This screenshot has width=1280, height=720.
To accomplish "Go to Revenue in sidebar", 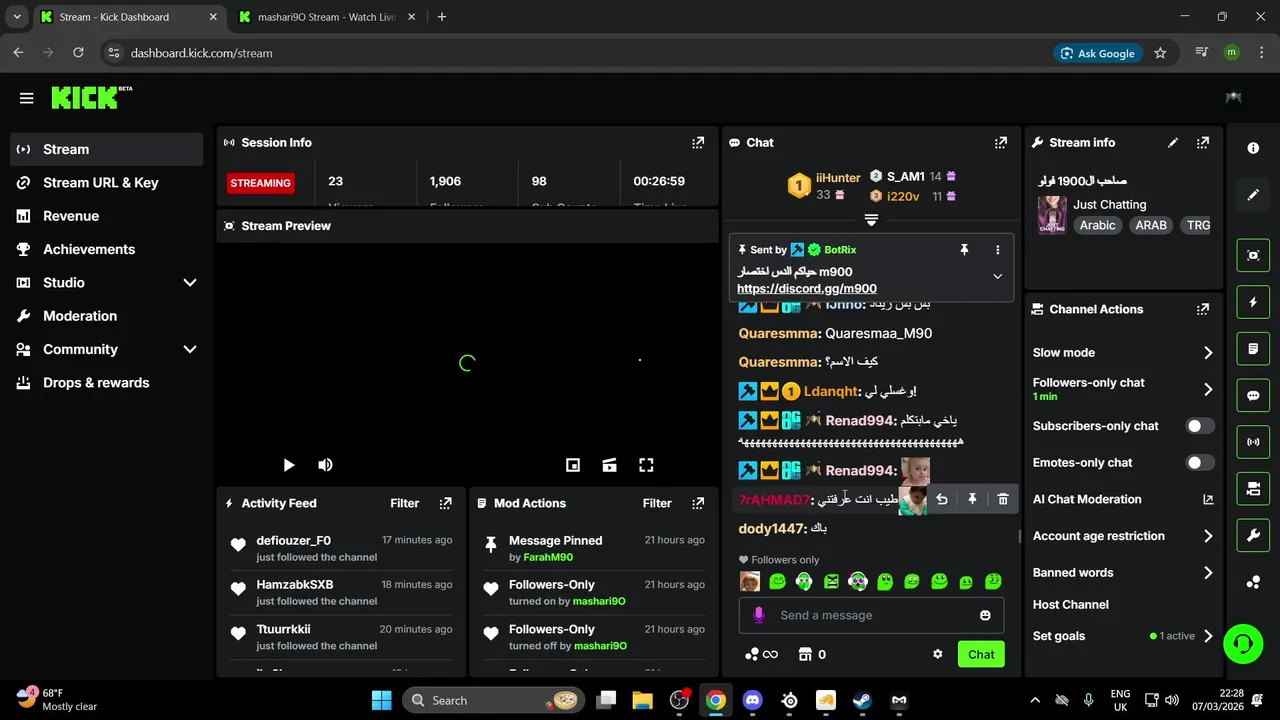I will point(106,216).
